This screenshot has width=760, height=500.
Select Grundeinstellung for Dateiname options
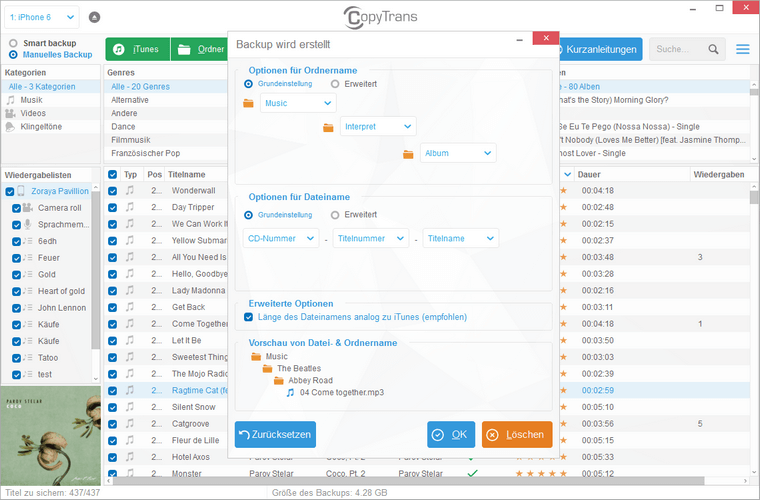[248, 215]
